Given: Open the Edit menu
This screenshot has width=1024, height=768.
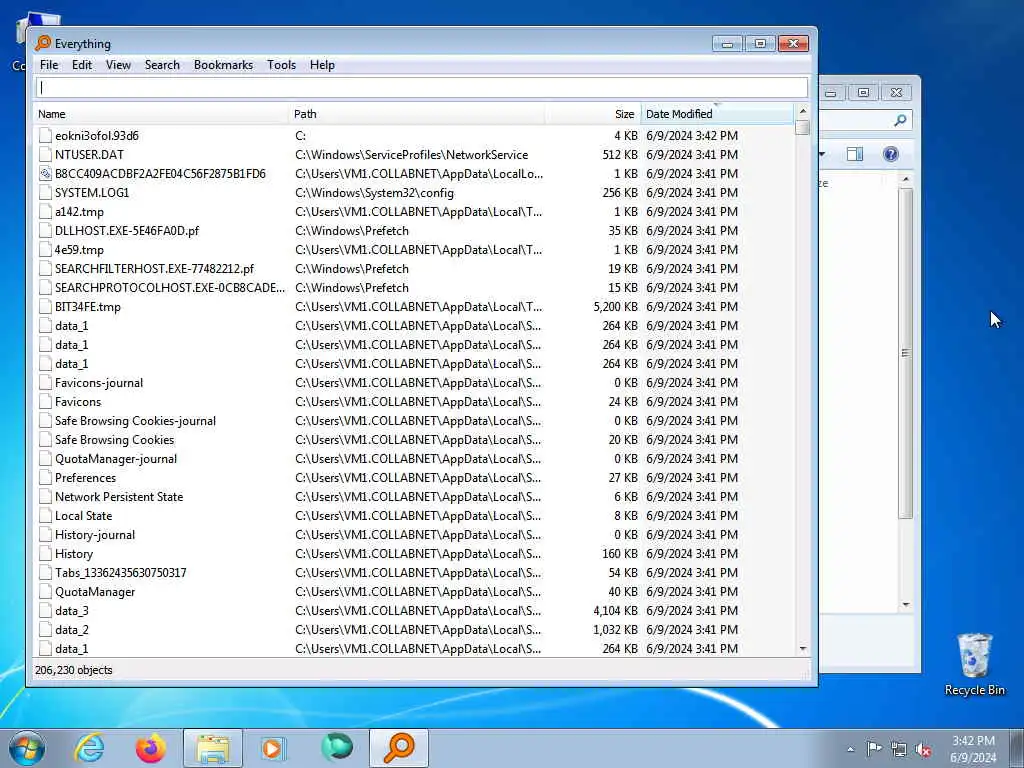Looking at the screenshot, I should click(82, 65).
